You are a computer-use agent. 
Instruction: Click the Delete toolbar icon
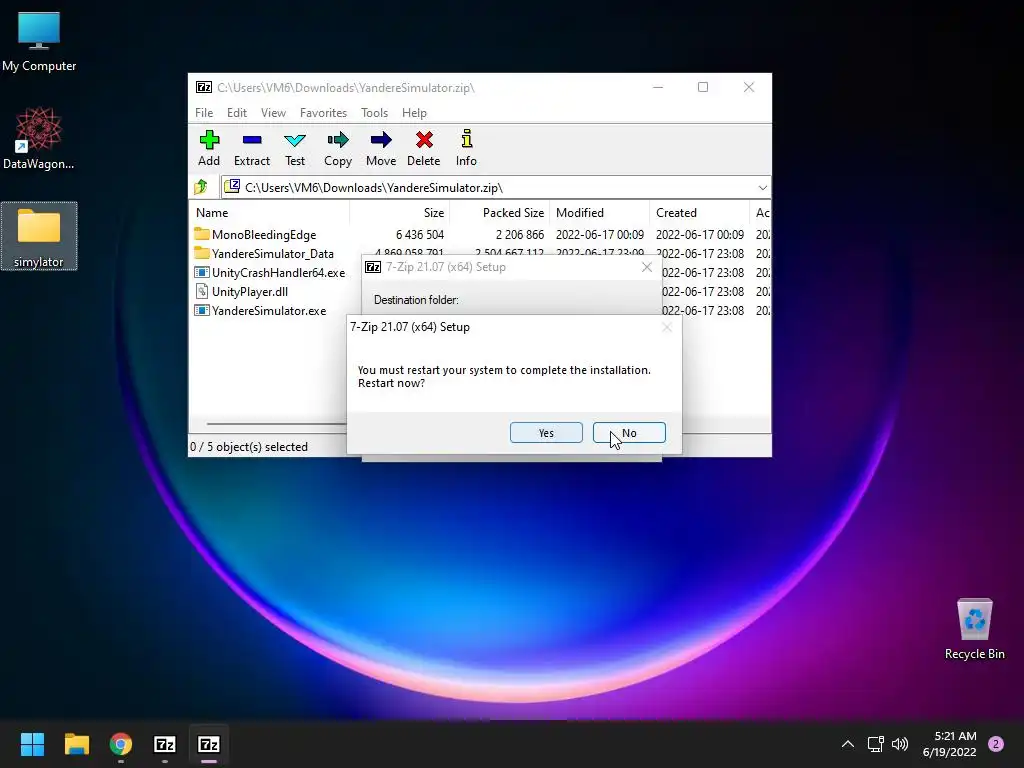424,148
